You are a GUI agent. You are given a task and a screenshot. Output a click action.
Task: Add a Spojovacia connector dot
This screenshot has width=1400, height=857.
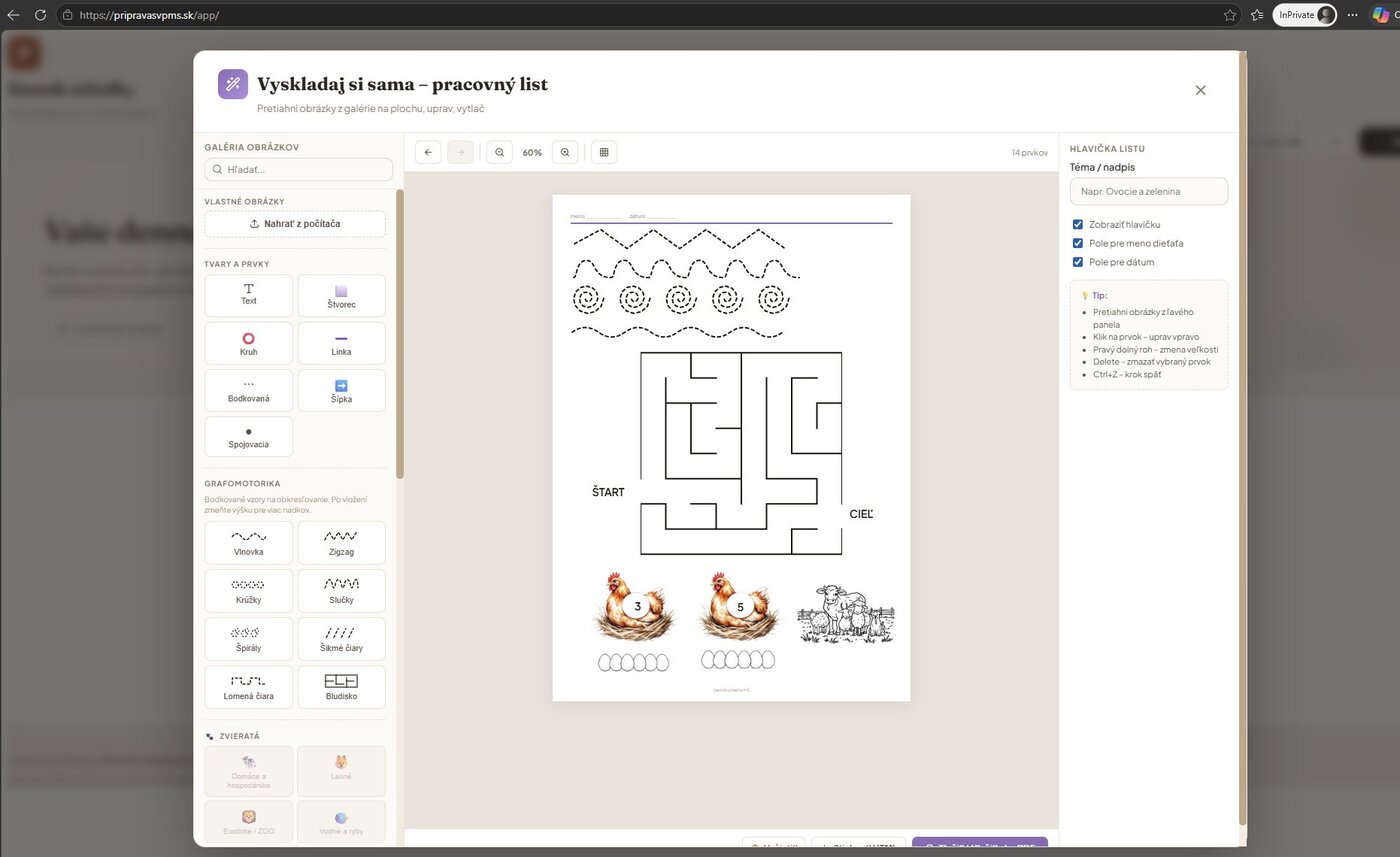(x=249, y=436)
